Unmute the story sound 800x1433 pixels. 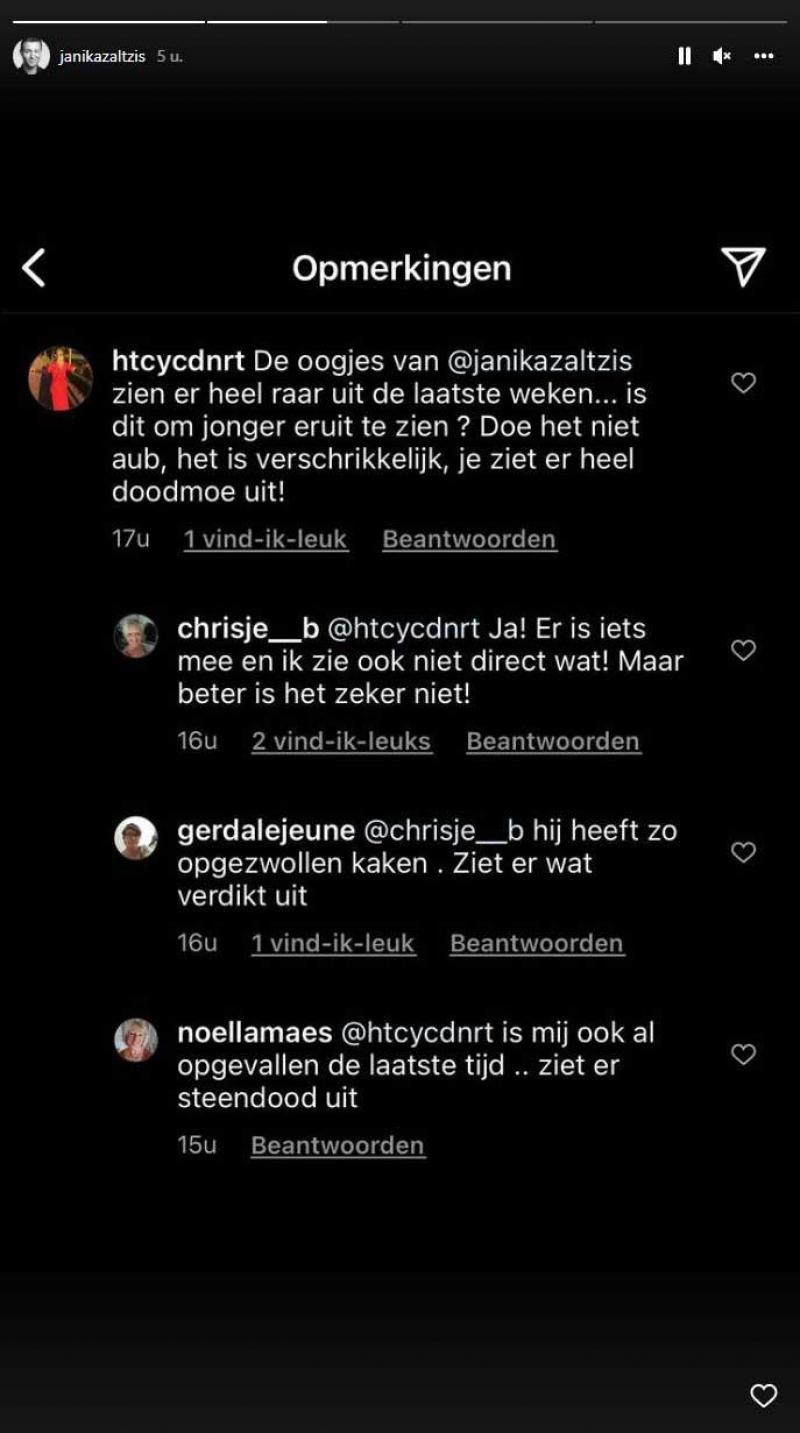tap(722, 57)
